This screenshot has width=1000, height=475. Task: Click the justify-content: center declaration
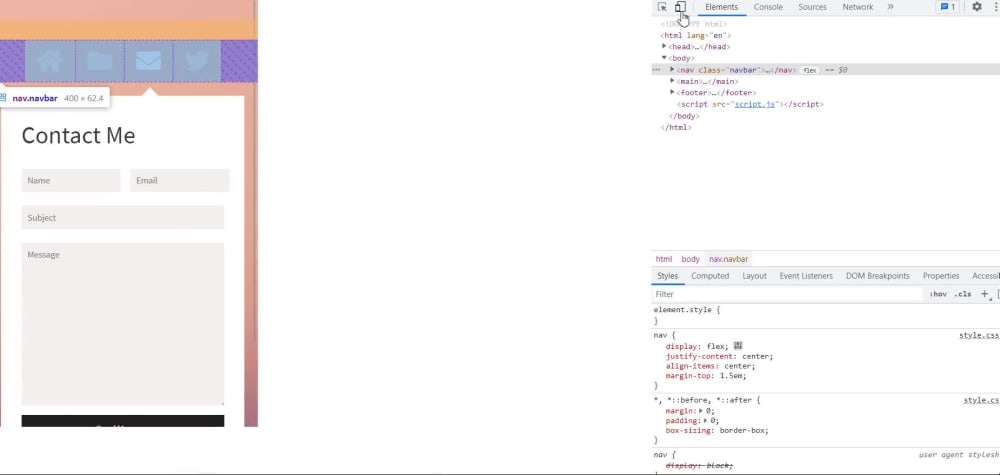click(719, 356)
